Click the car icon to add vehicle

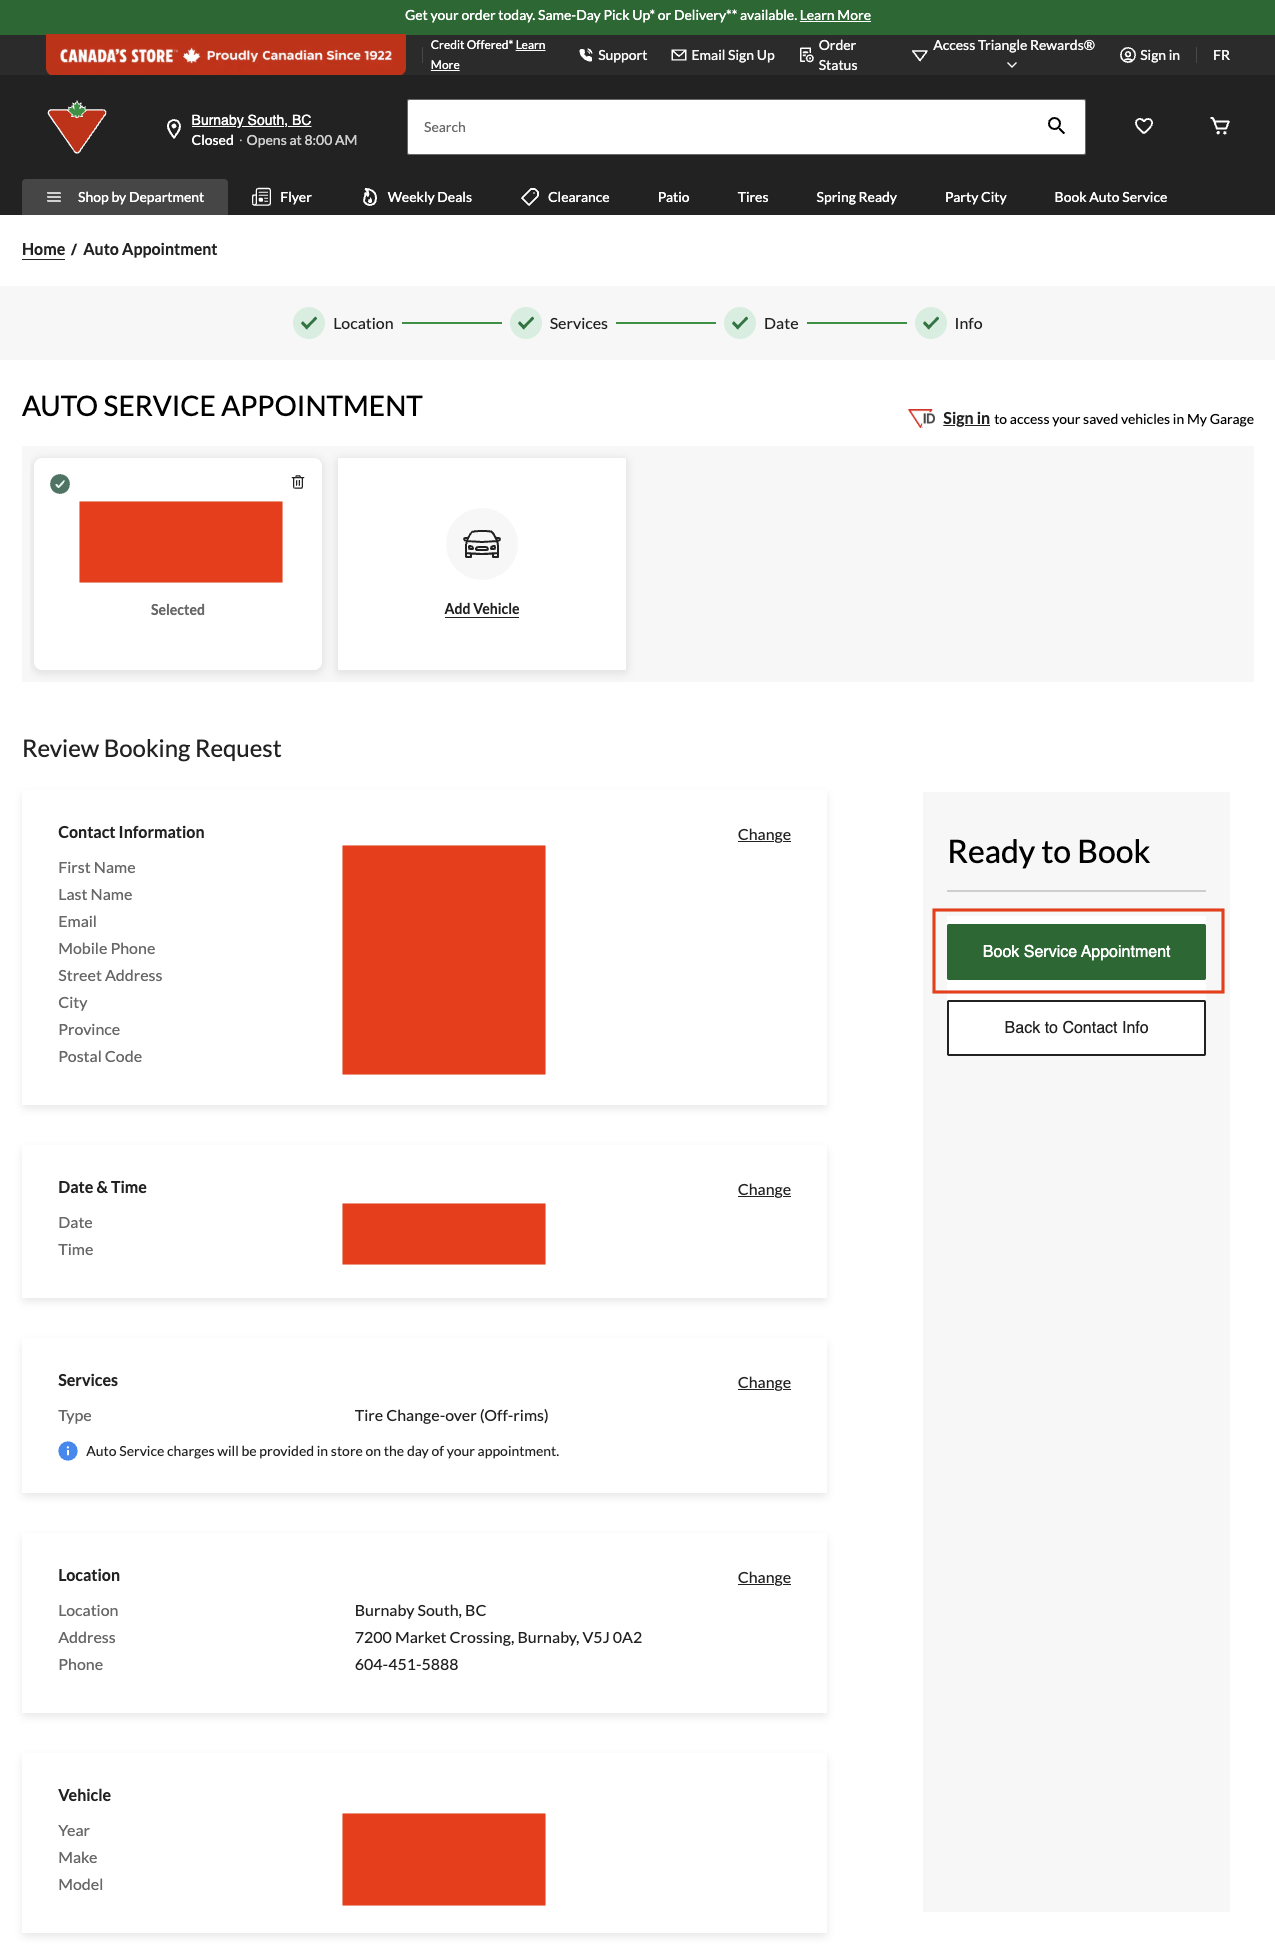click(x=482, y=544)
